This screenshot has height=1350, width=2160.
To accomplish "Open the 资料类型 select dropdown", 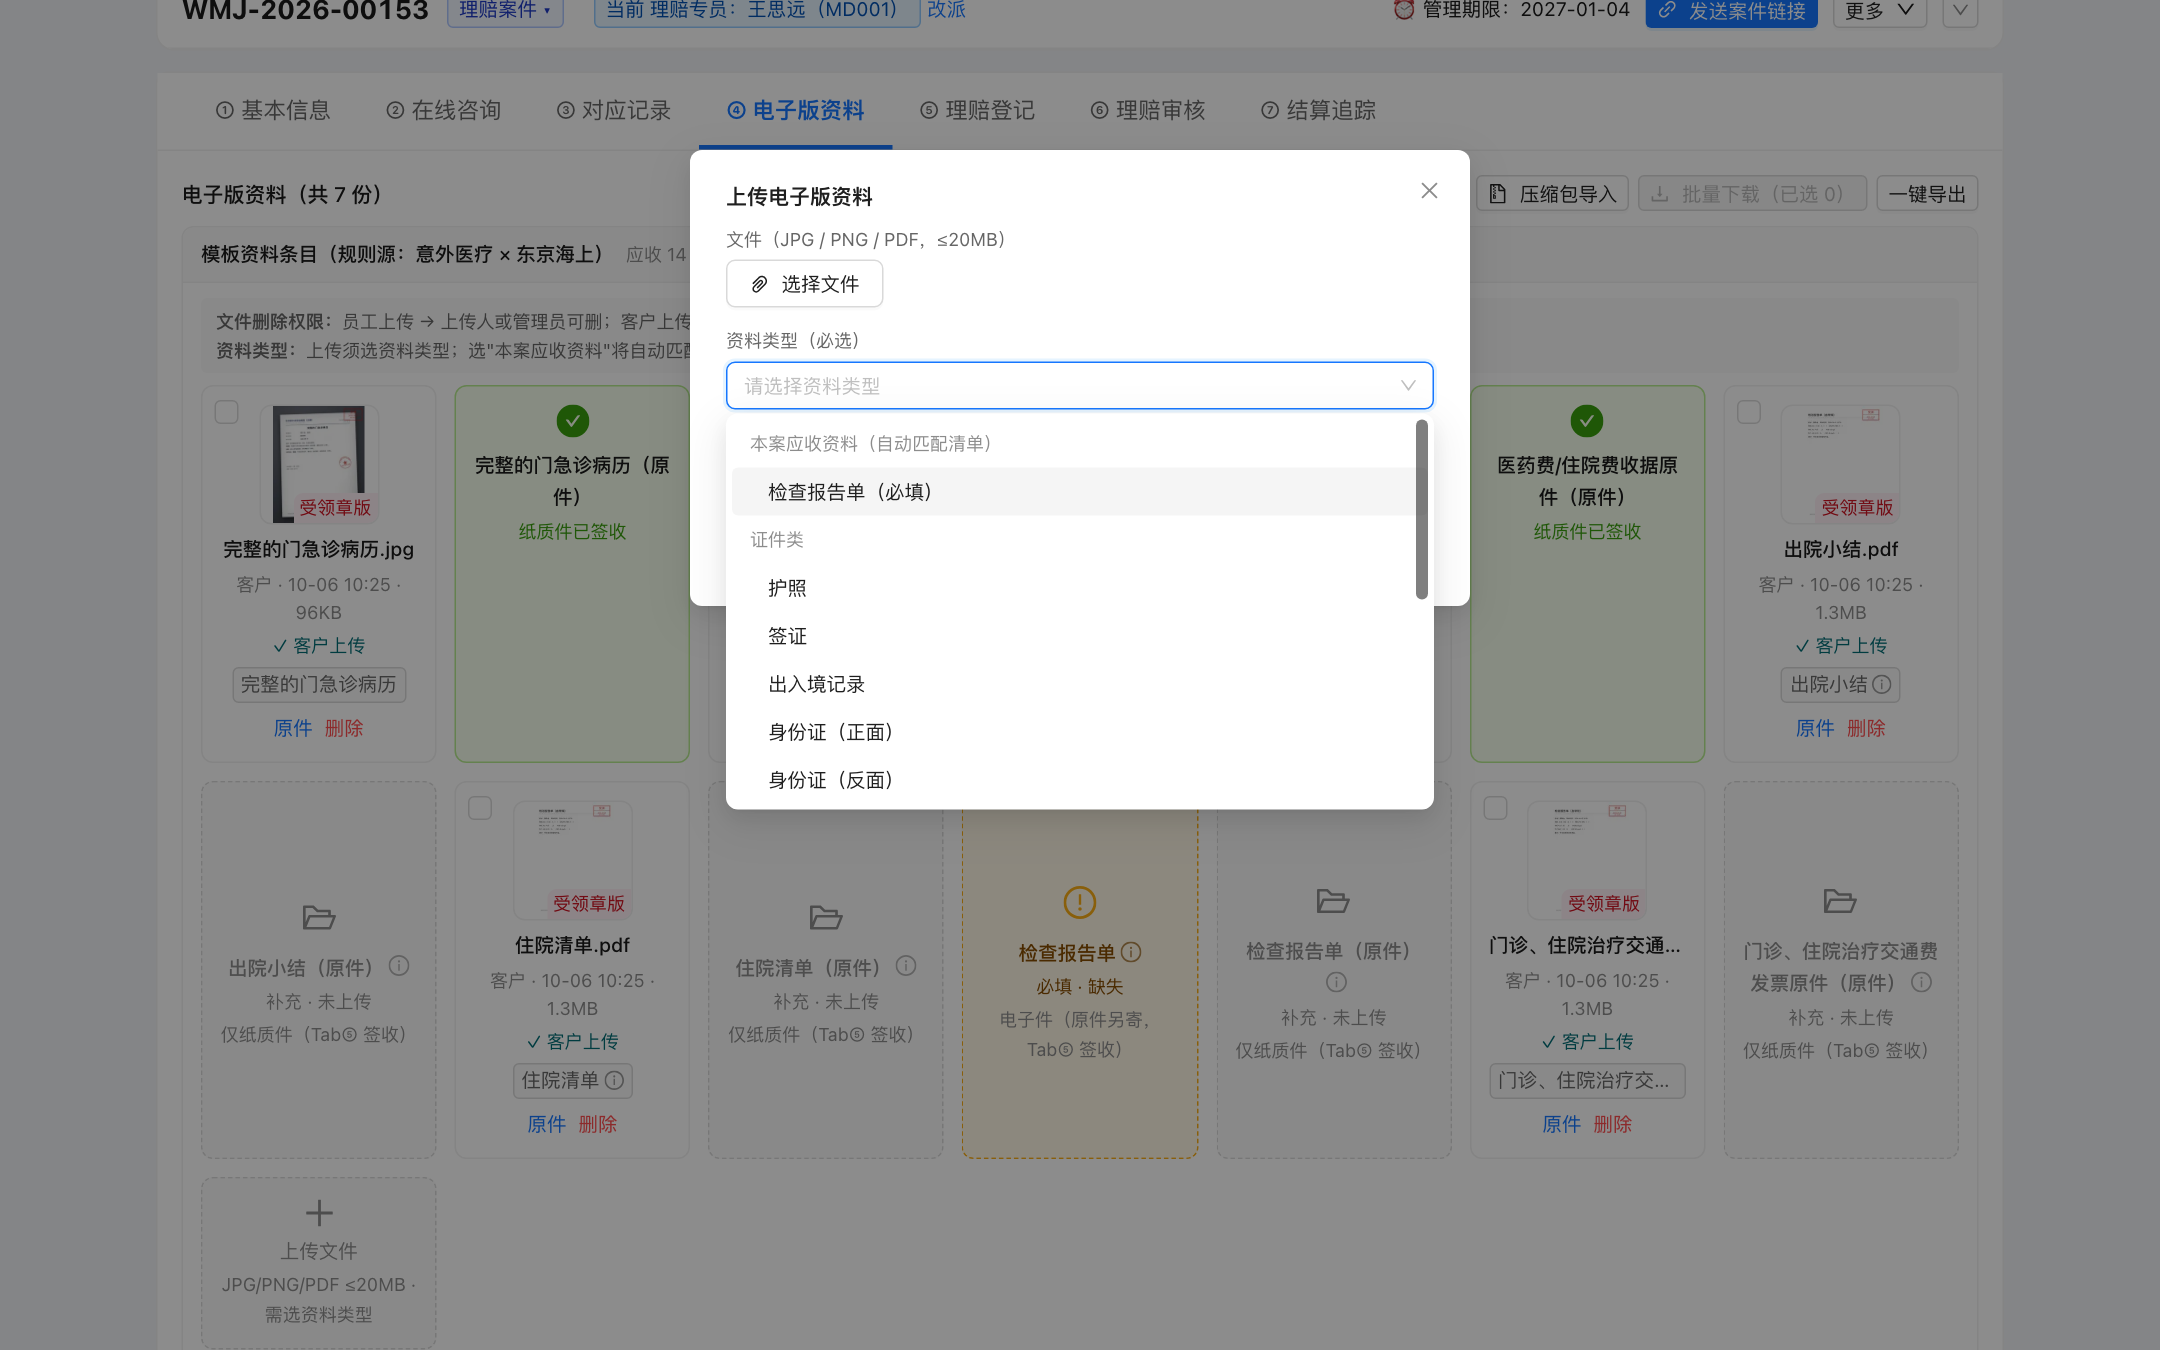I will tap(1079, 386).
